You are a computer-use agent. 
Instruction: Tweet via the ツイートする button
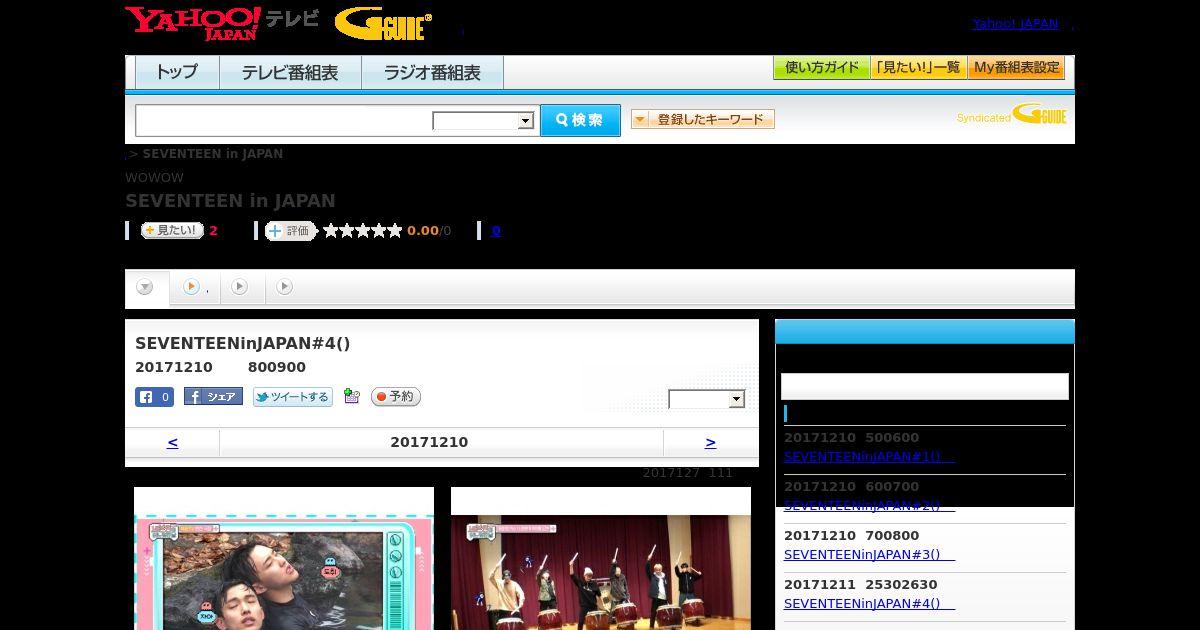(x=292, y=397)
